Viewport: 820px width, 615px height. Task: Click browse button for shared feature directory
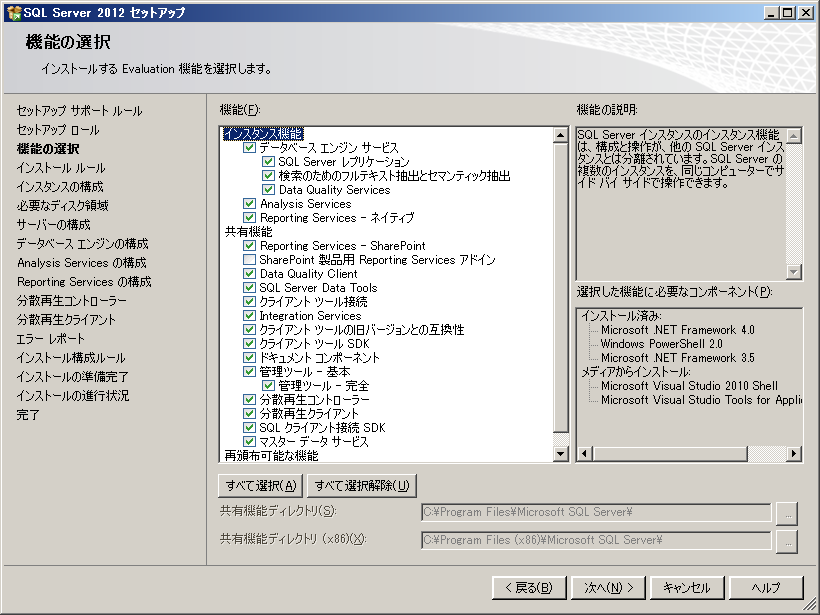click(x=787, y=513)
